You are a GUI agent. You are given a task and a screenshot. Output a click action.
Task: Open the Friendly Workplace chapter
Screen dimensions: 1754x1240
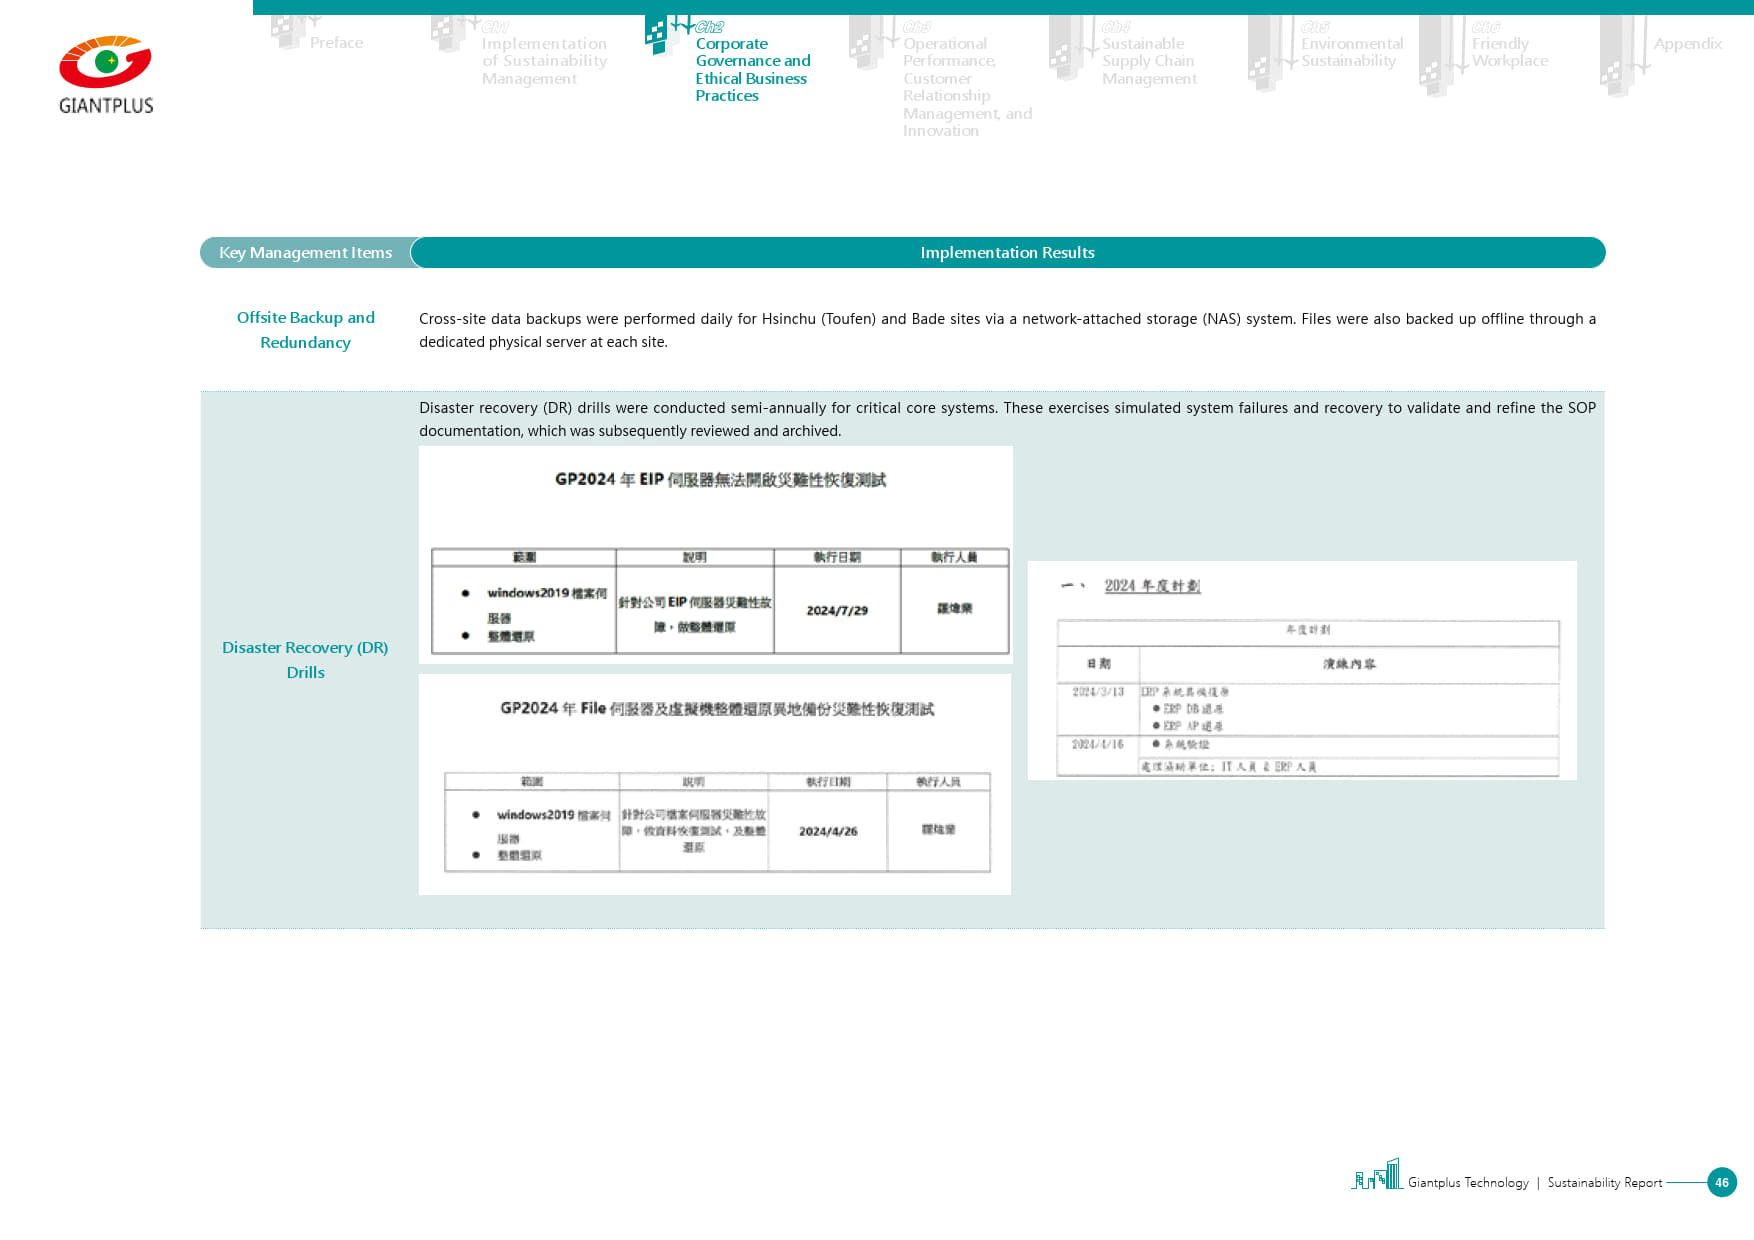[x=1509, y=52]
